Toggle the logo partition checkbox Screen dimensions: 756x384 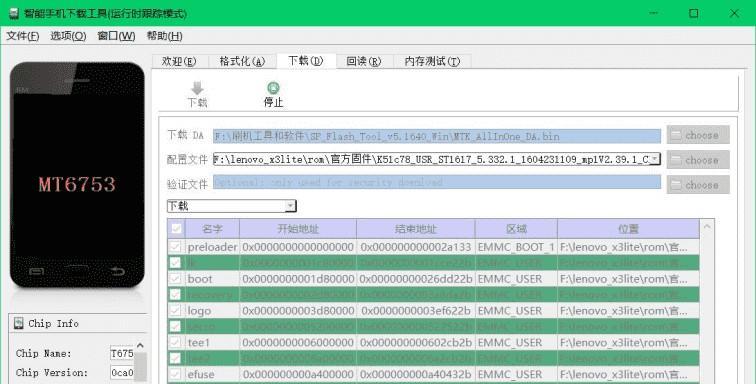pyautogui.click(x=176, y=311)
